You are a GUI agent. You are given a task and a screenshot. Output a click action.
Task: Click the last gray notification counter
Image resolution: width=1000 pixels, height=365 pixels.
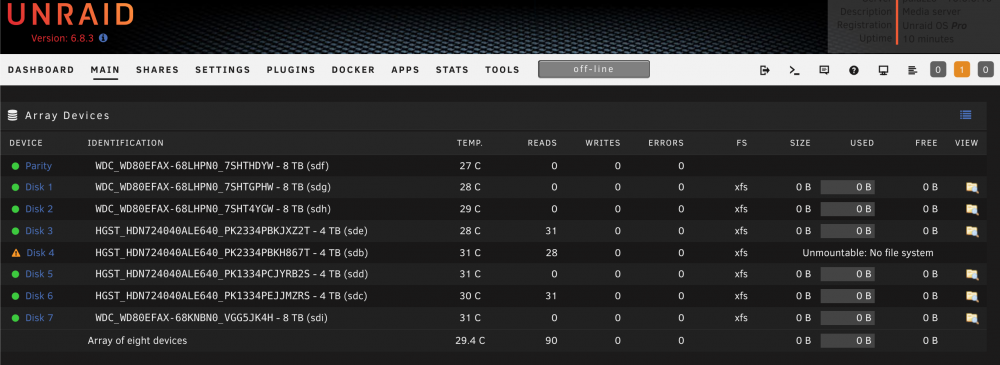tap(986, 70)
